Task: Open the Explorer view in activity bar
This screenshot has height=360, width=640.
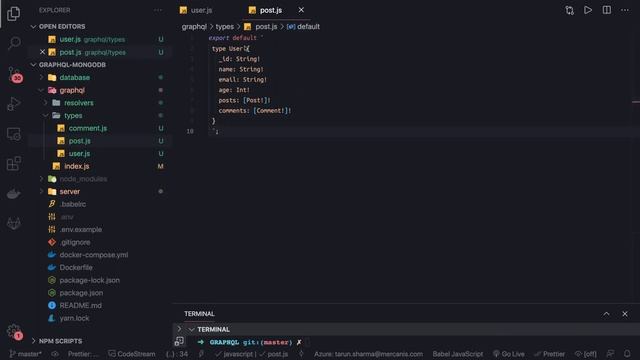Action: pos(13,14)
